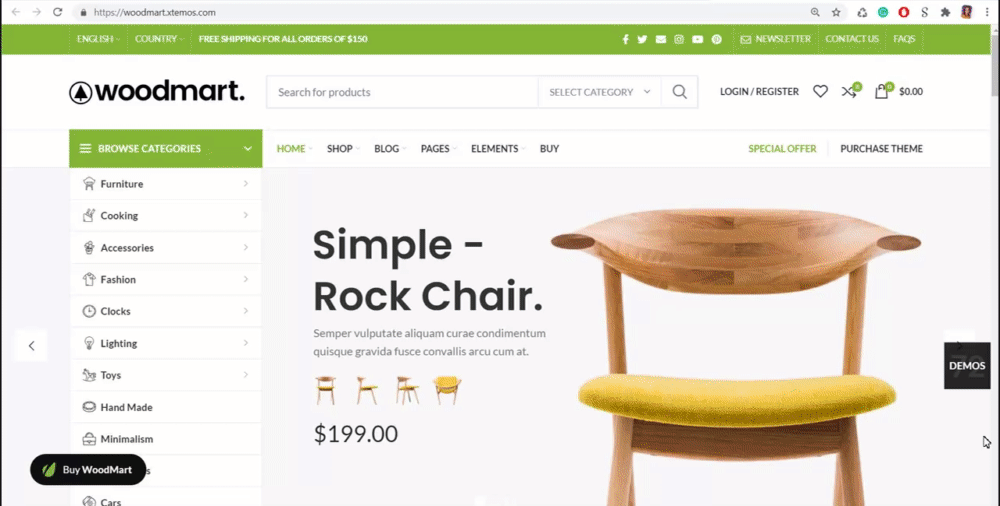Open the compare products icon
This screenshot has height=506, width=1000.
click(849, 92)
